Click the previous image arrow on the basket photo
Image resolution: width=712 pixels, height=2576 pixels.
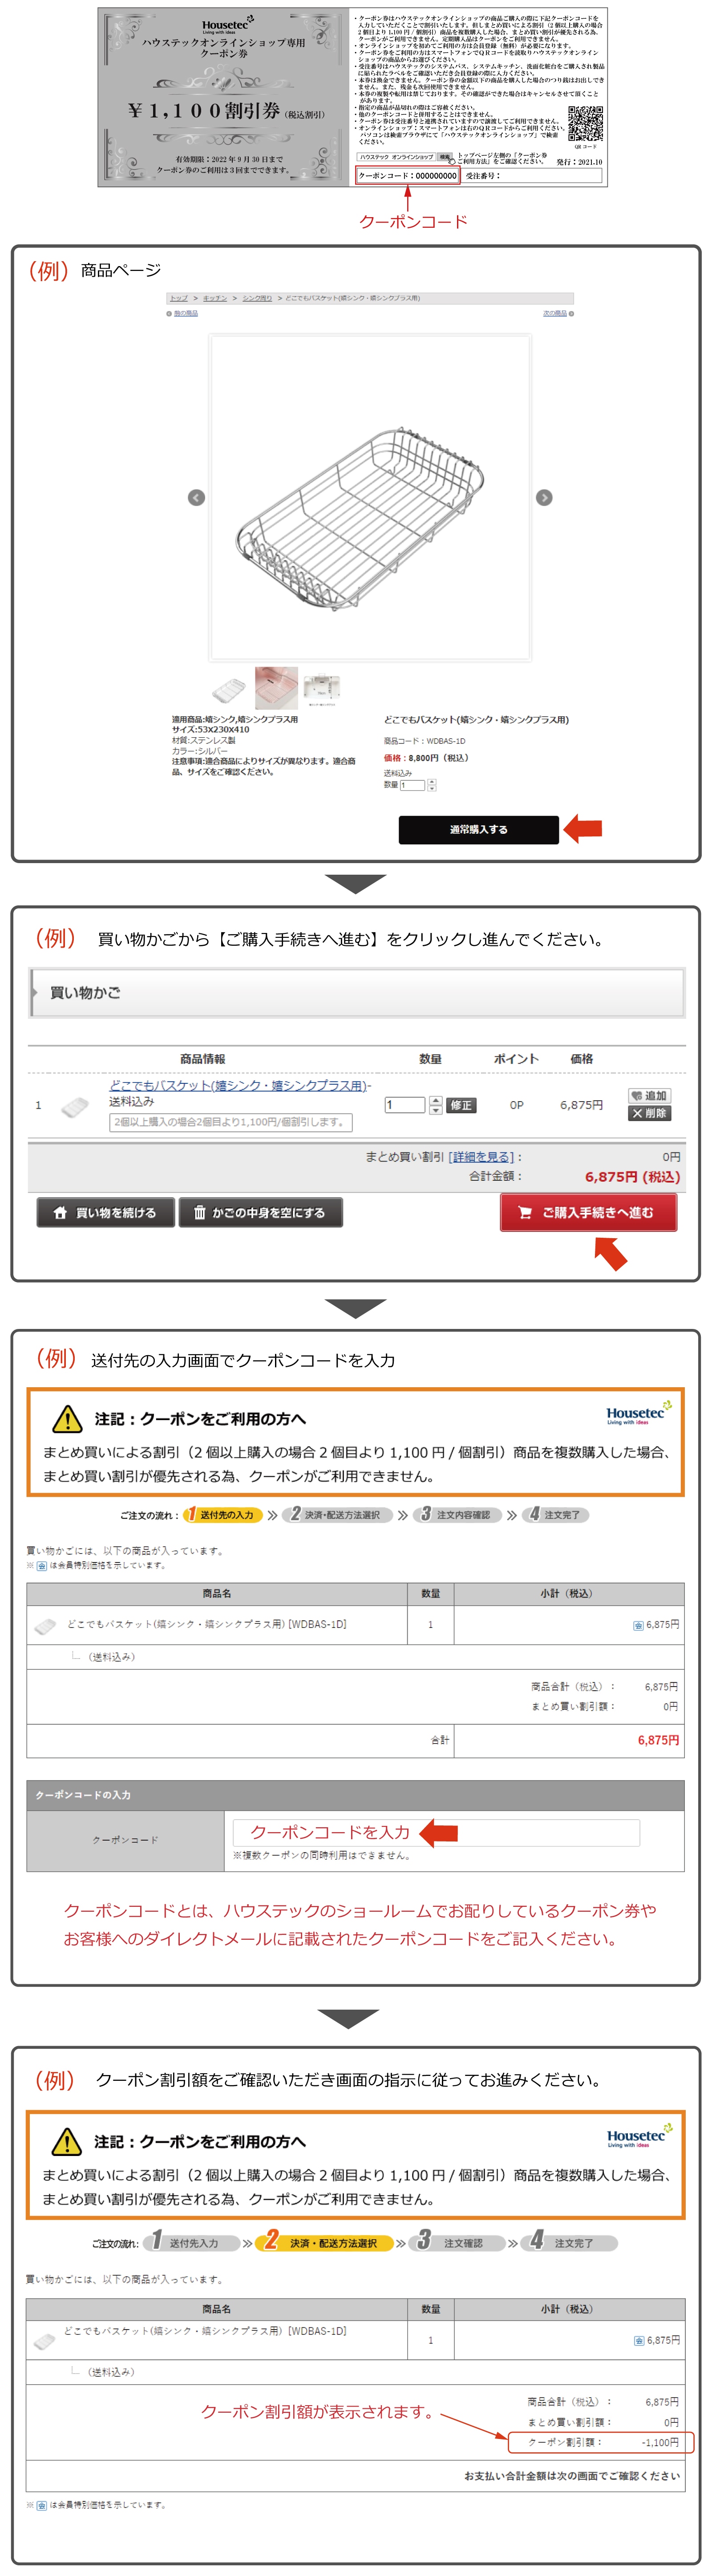[x=196, y=497]
